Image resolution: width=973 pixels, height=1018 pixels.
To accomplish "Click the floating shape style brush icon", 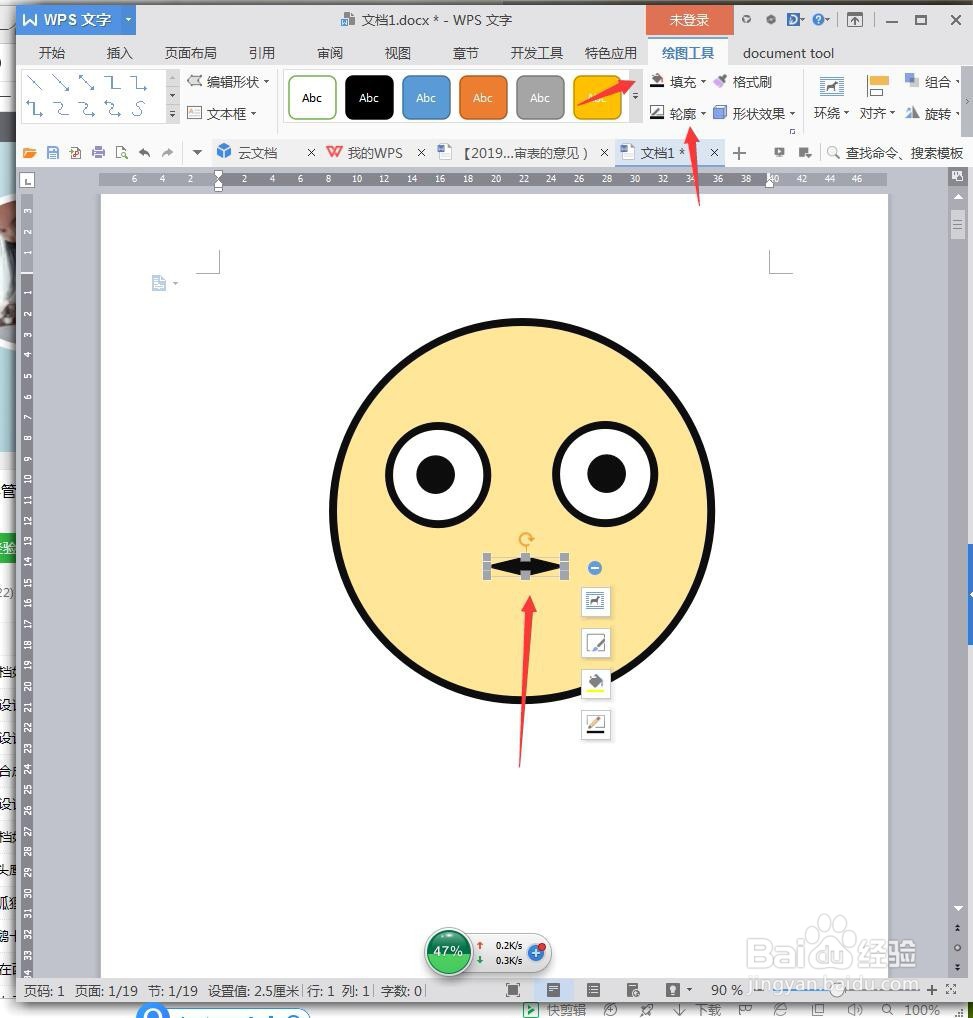I will pyautogui.click(x=595, y=643).
